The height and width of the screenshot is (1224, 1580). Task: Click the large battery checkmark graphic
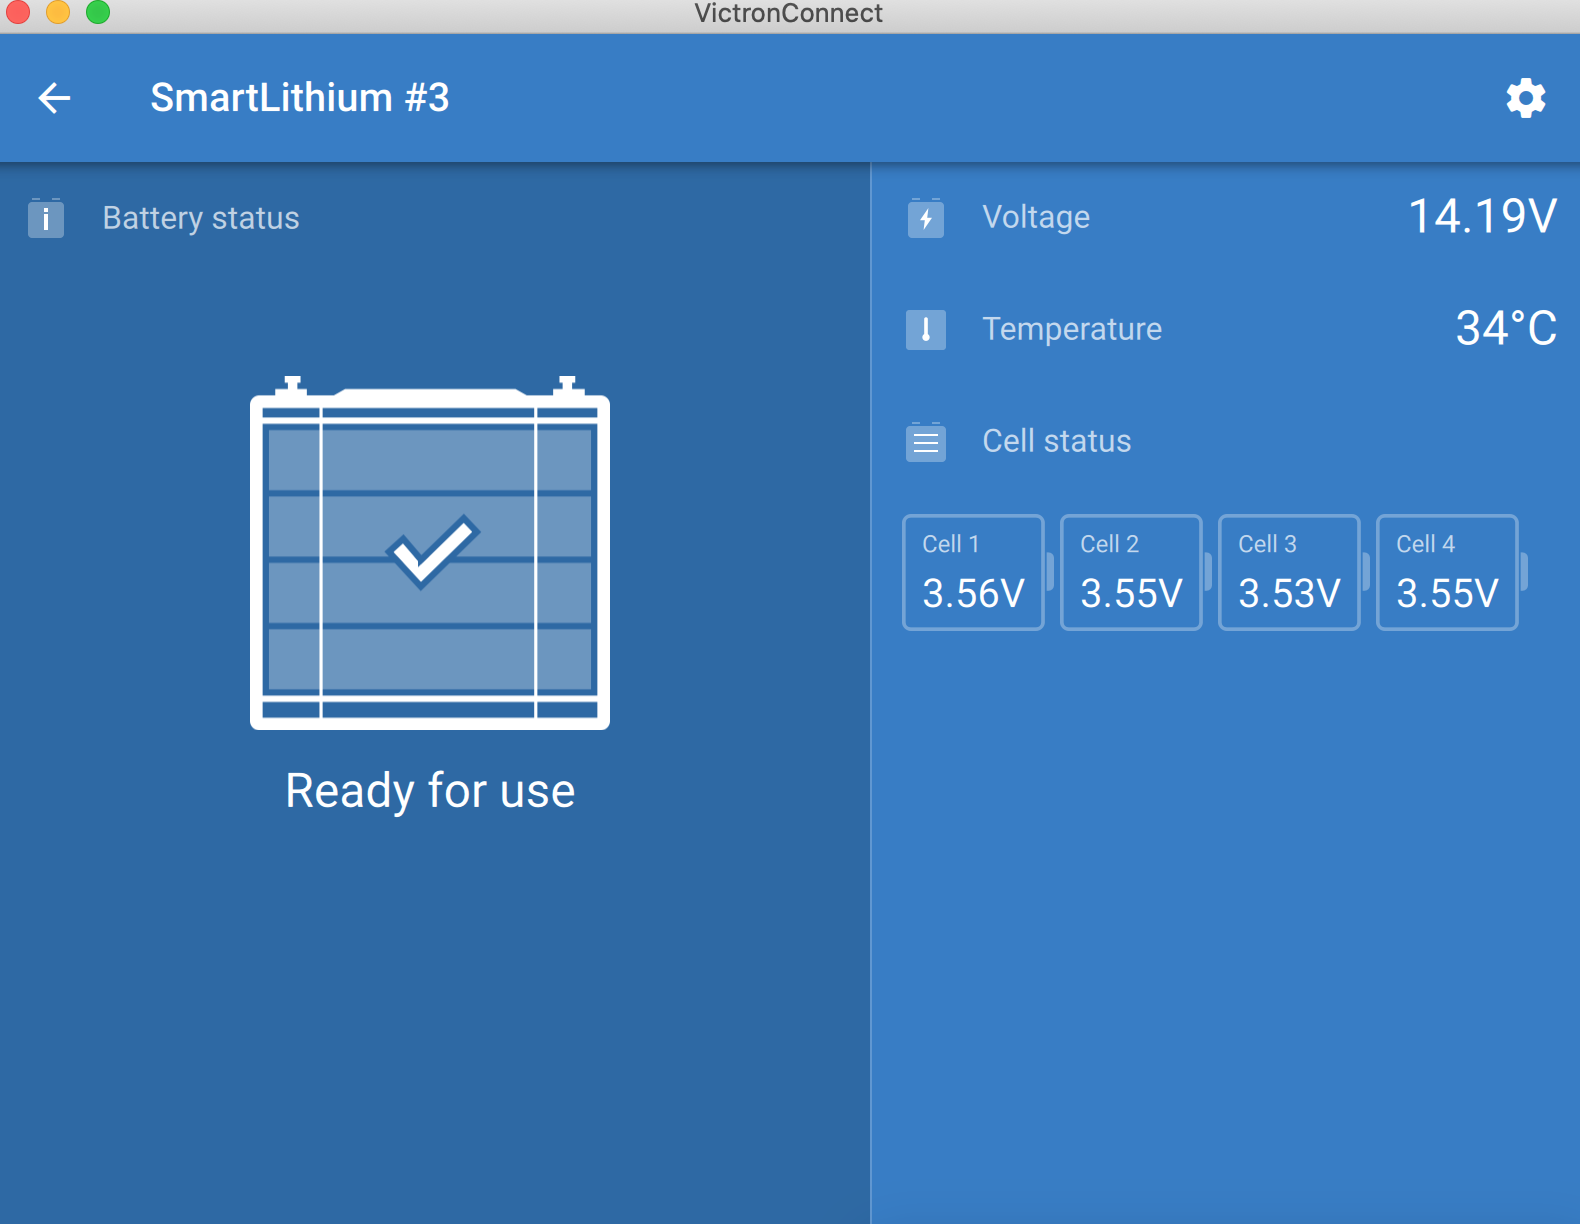pyautogui.click(x=430, y=555)
